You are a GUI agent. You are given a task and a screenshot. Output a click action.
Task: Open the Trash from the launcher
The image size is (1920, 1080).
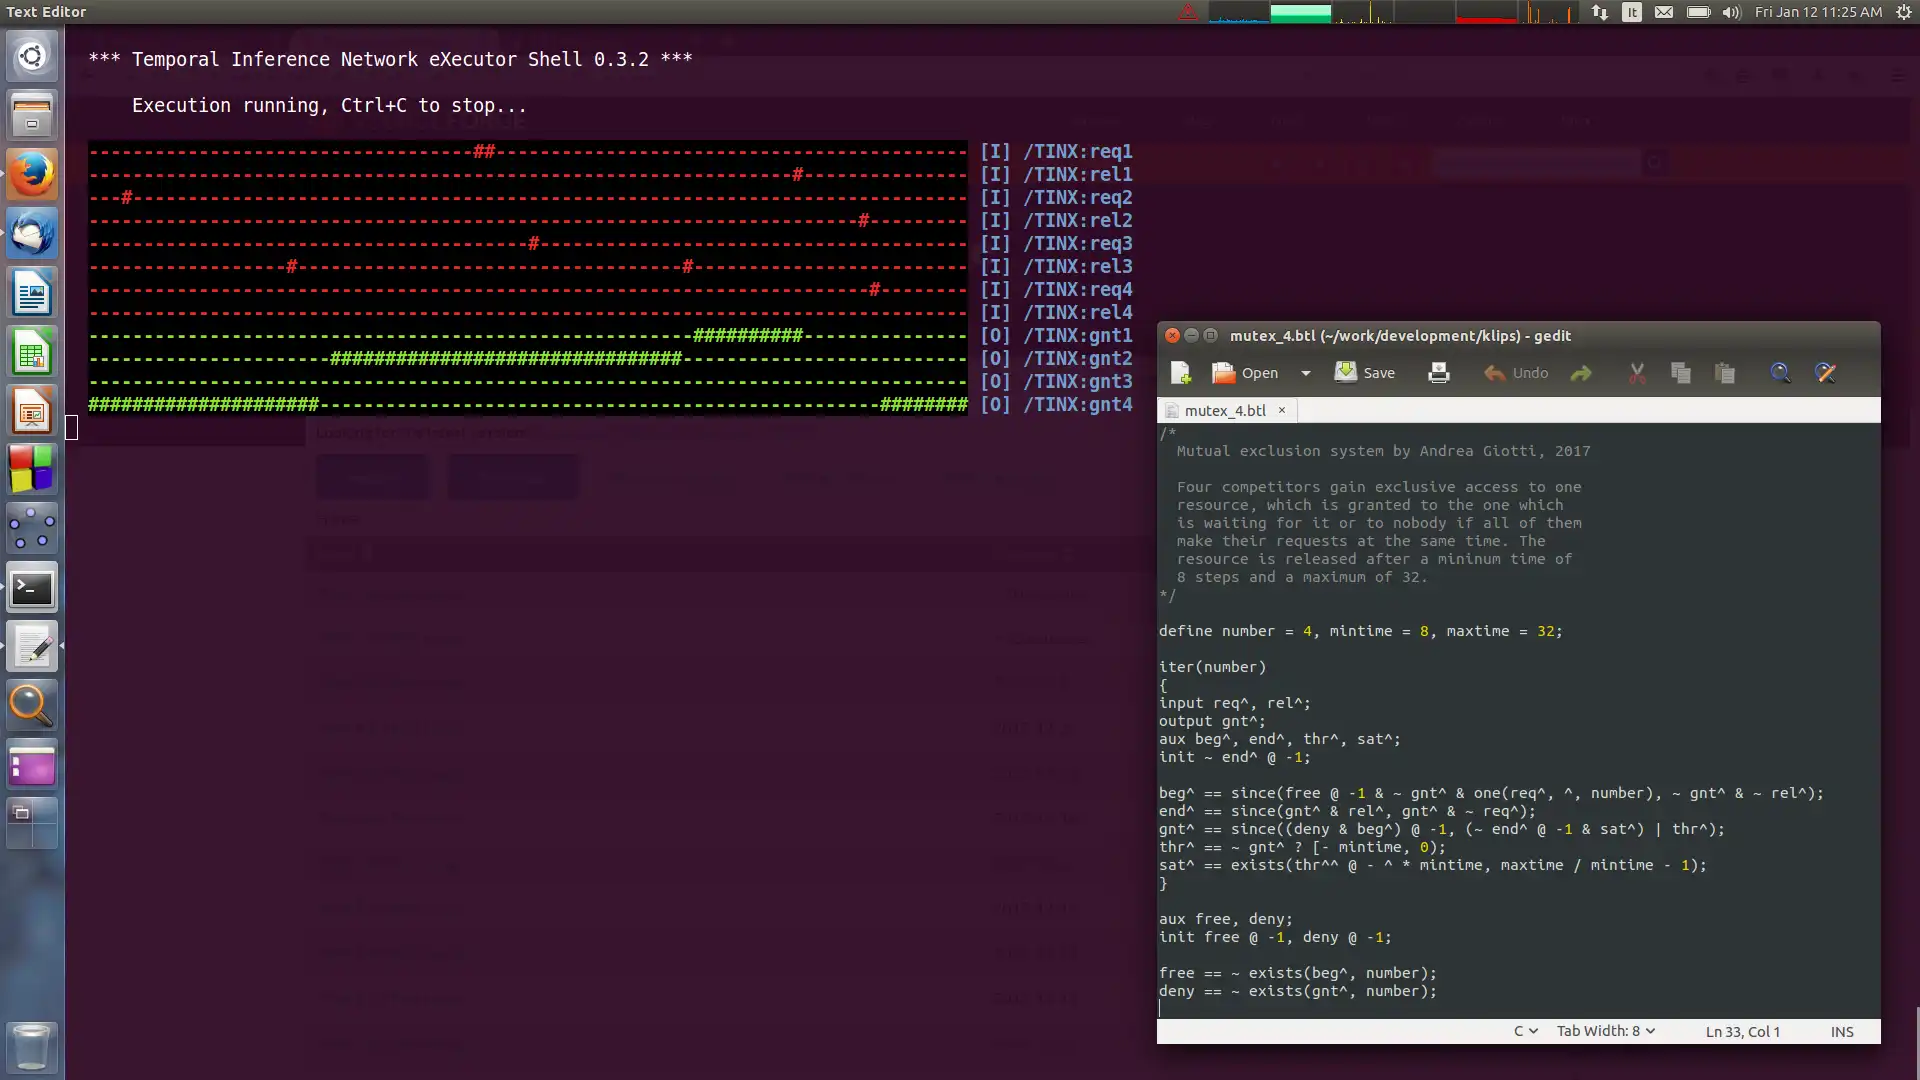click(32, 1046)
